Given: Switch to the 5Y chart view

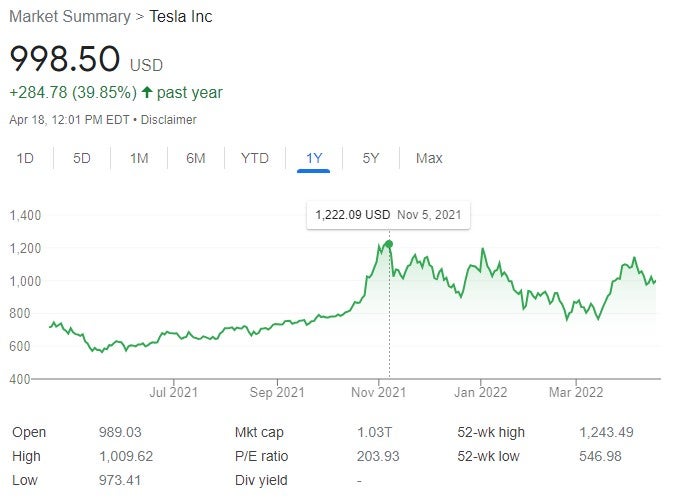Looking at the screenshot, I should (371, 158).
